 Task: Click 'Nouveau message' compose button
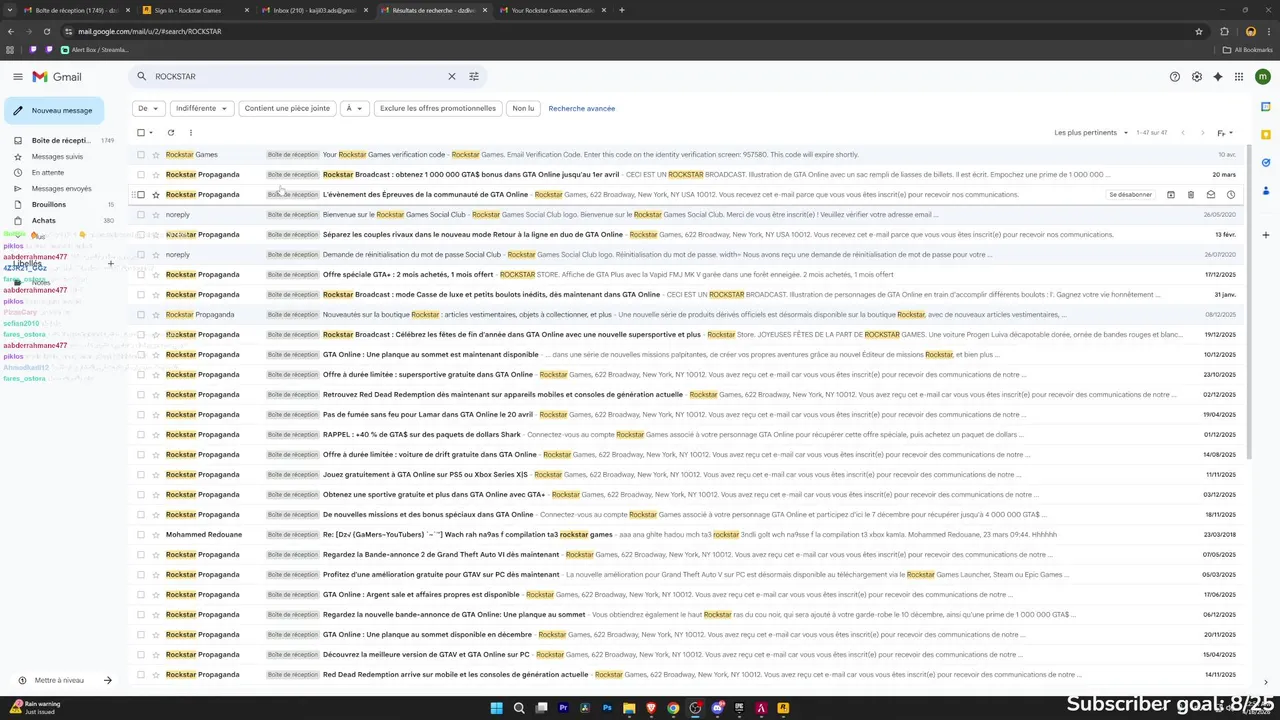click(54, 111)
